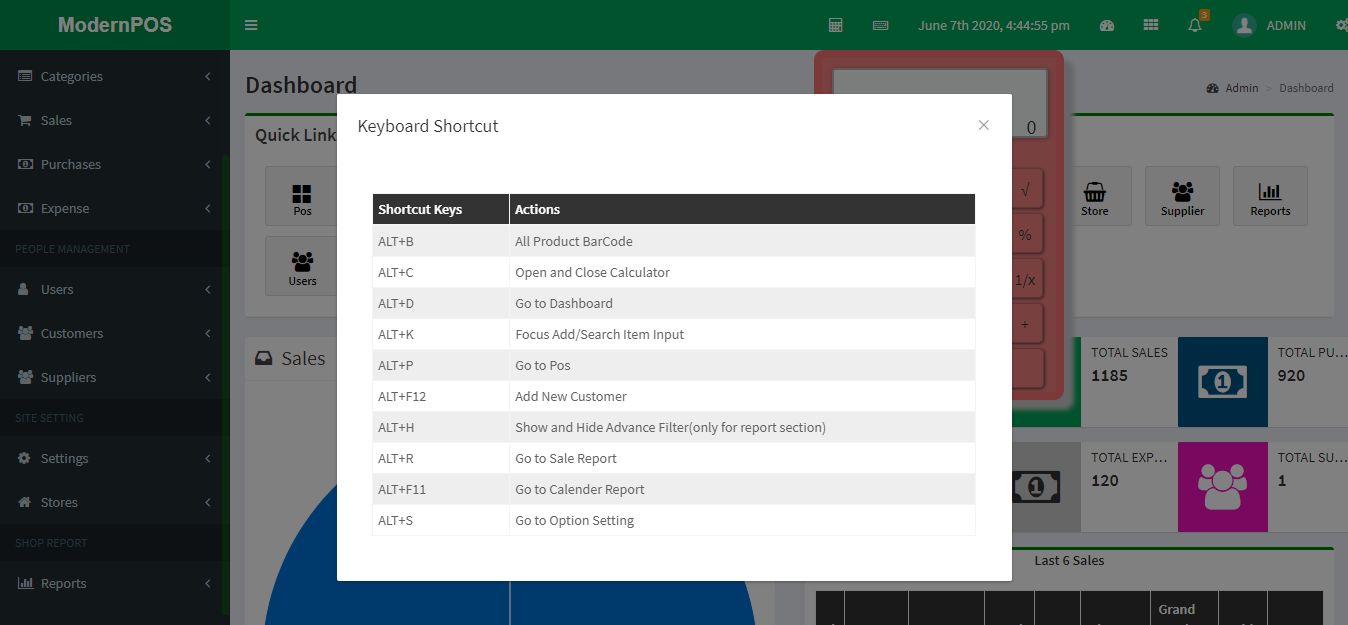Viewport: 1348px width, 625px height.
Task: Toggle the sidebar hamburger menu
Action: (251, 25)
